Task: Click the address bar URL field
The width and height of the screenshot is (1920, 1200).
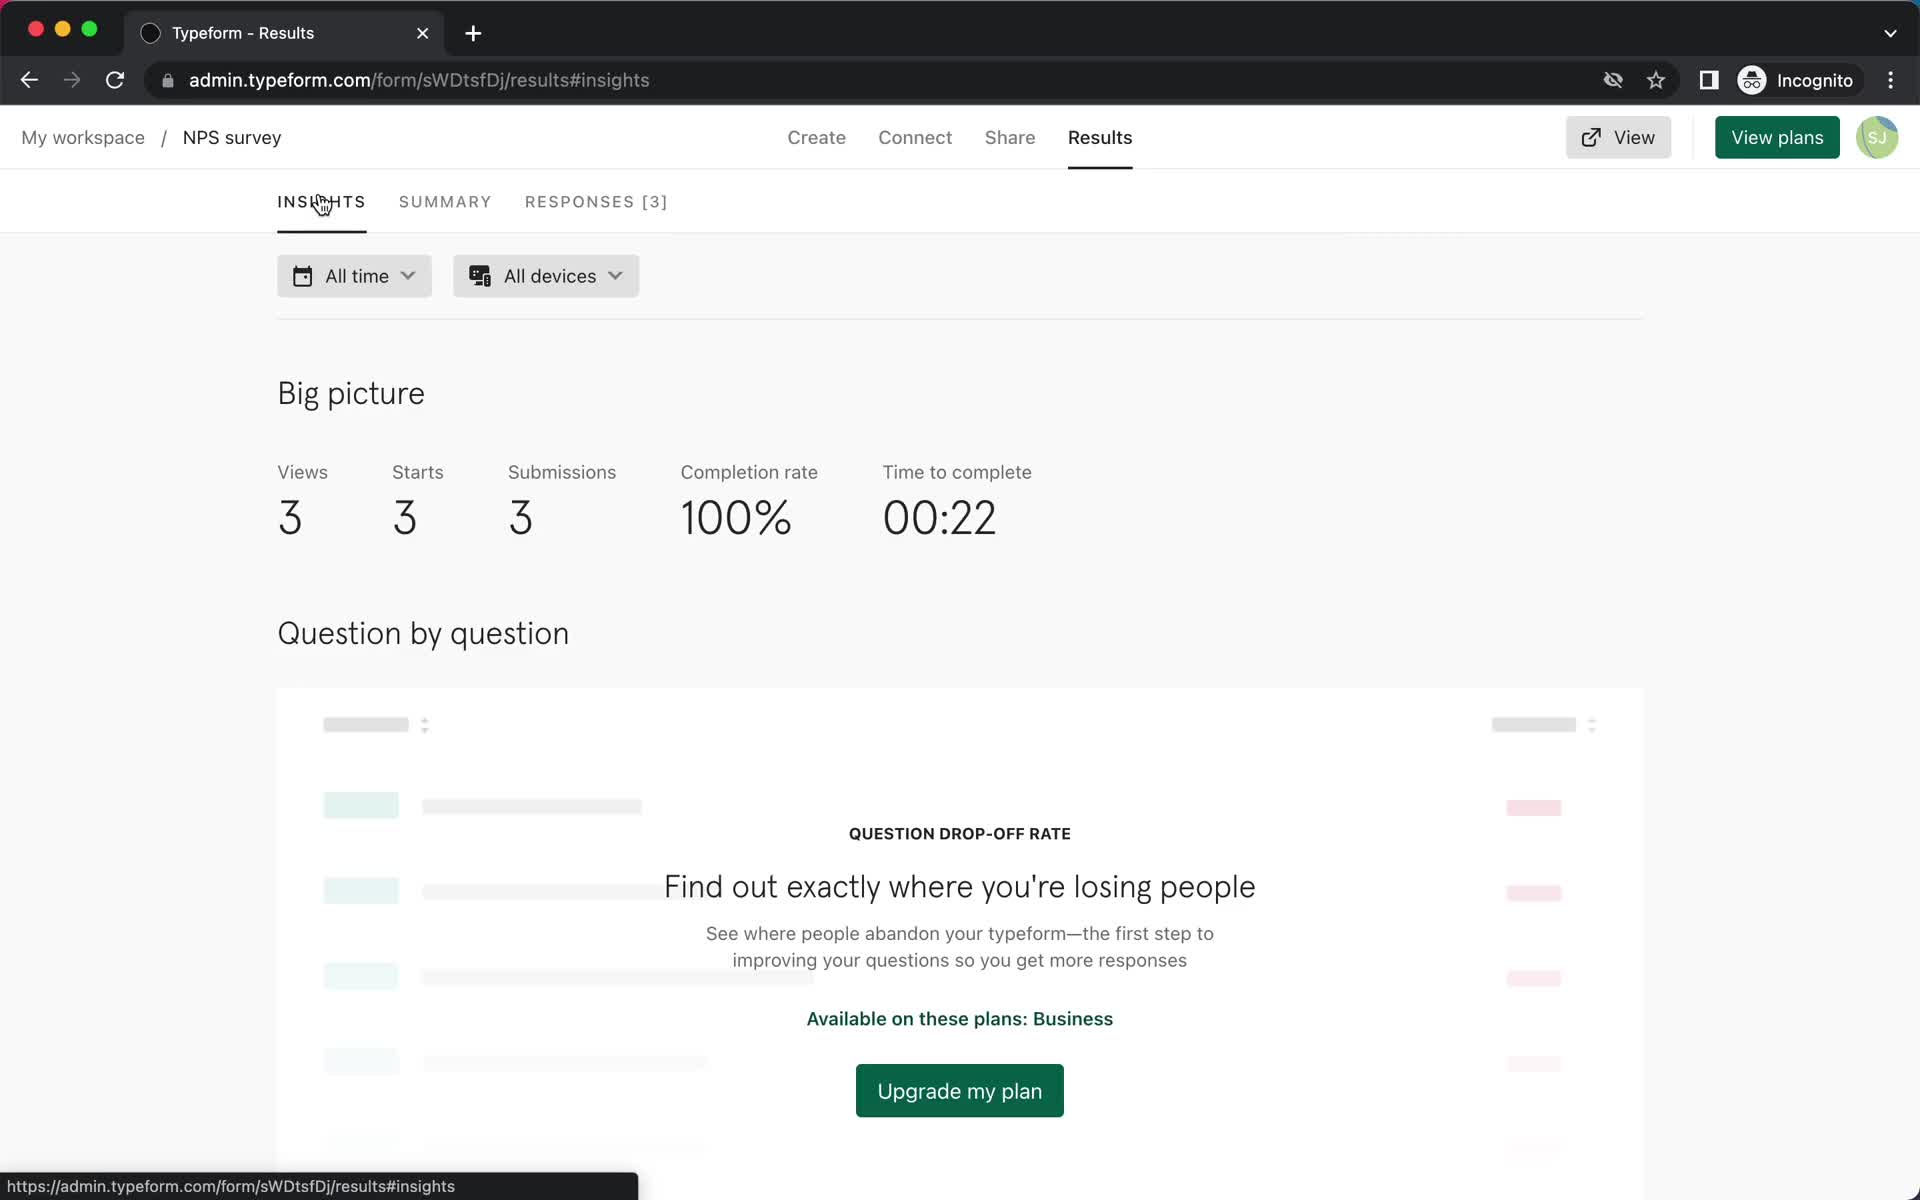Action: [x=880, y=80]
